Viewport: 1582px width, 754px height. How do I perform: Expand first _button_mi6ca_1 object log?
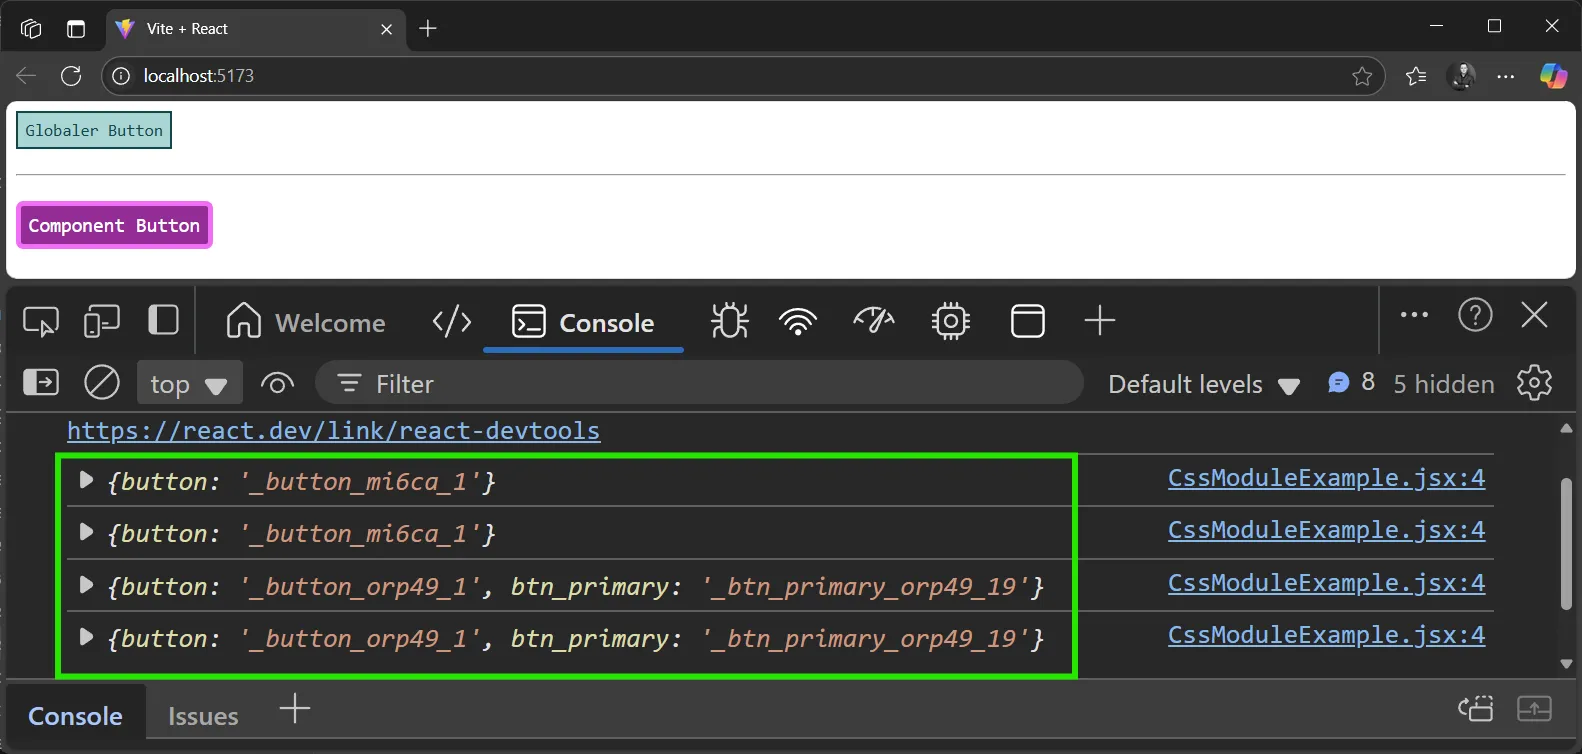click(86, 480)
